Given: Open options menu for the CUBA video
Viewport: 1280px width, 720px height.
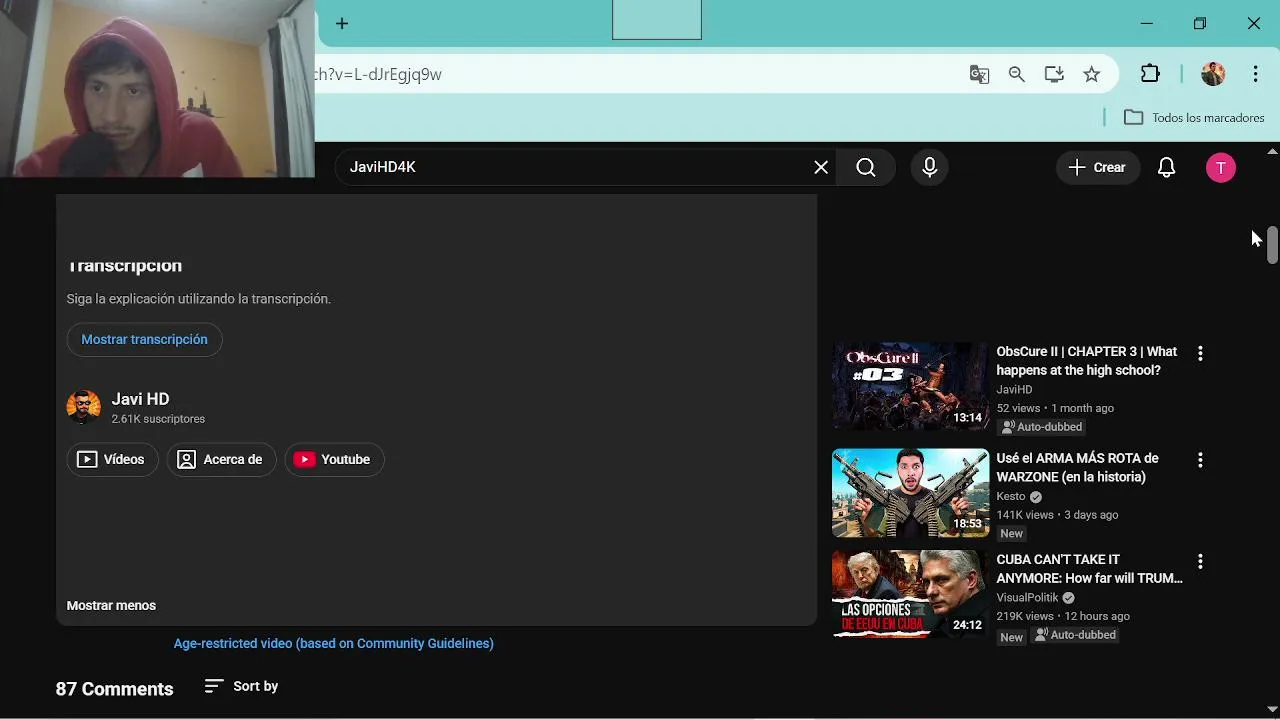Looking at the screenshot, I should click(x=1200, y=561).
